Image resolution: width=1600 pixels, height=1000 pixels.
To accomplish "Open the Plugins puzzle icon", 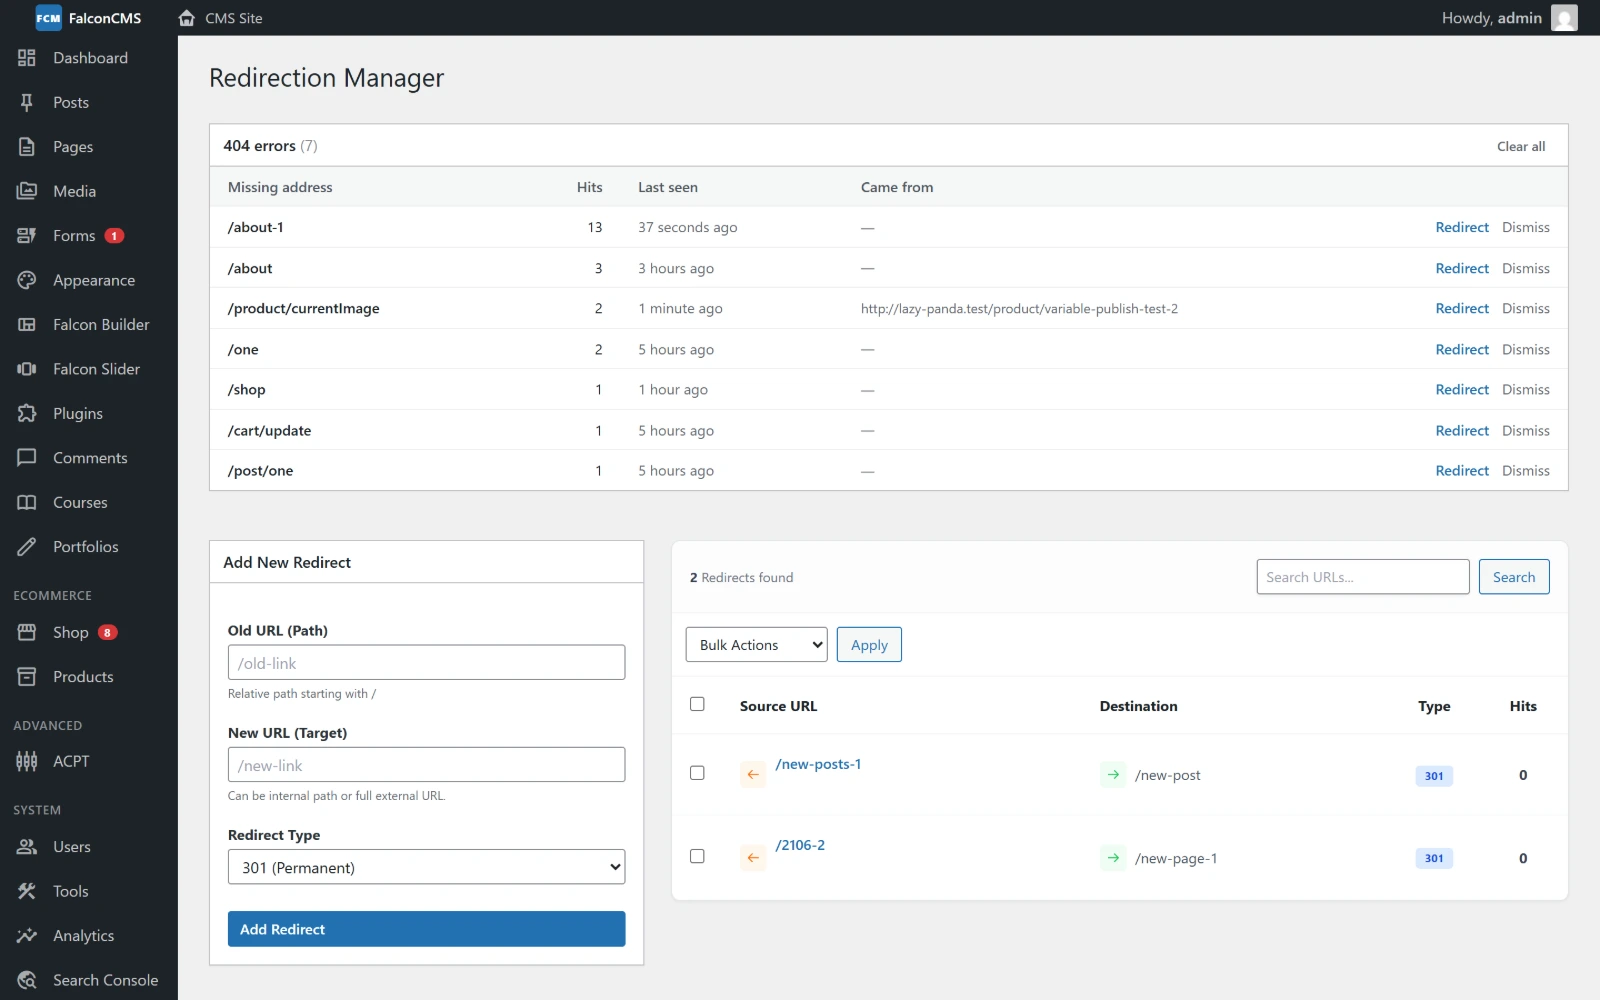I will click(27, 413).
